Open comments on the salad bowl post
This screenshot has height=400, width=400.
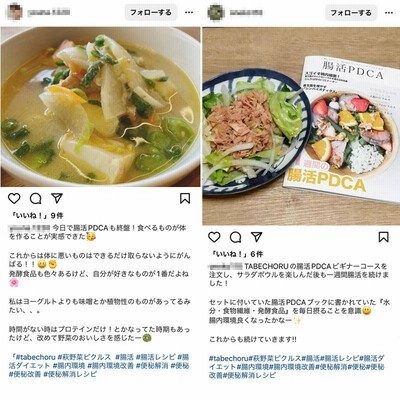[236, 237]
